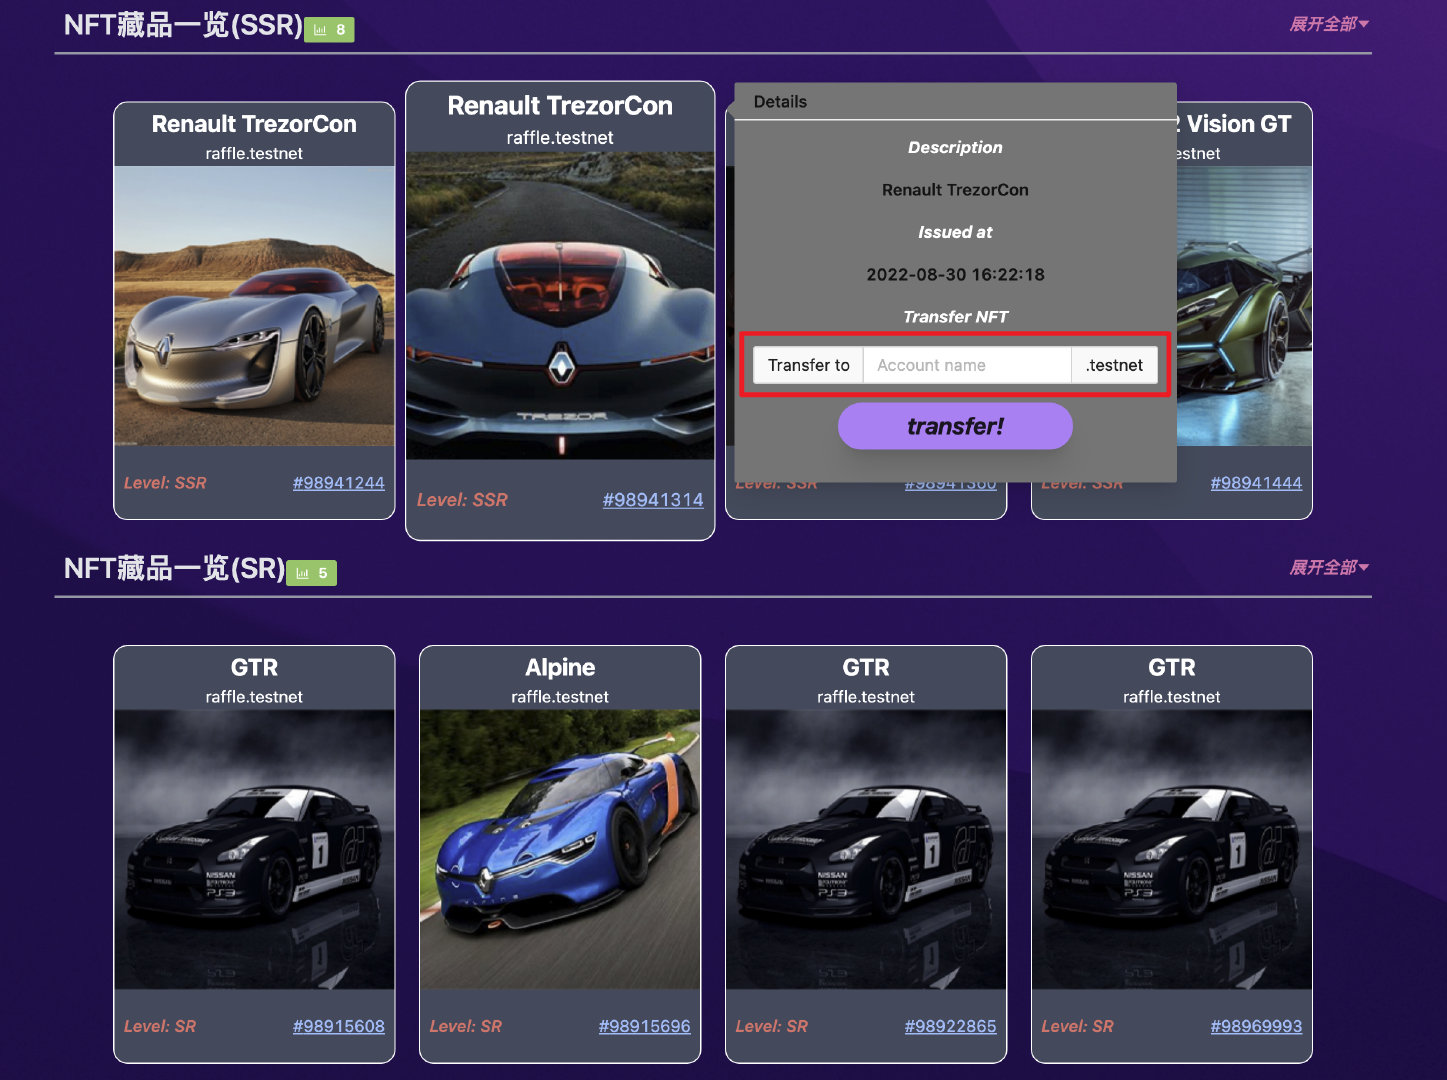Viewport: 1447px width, 1080px height.
Task: Select the enlarged Renault TrezorCon front-view image
Action: 560,306
